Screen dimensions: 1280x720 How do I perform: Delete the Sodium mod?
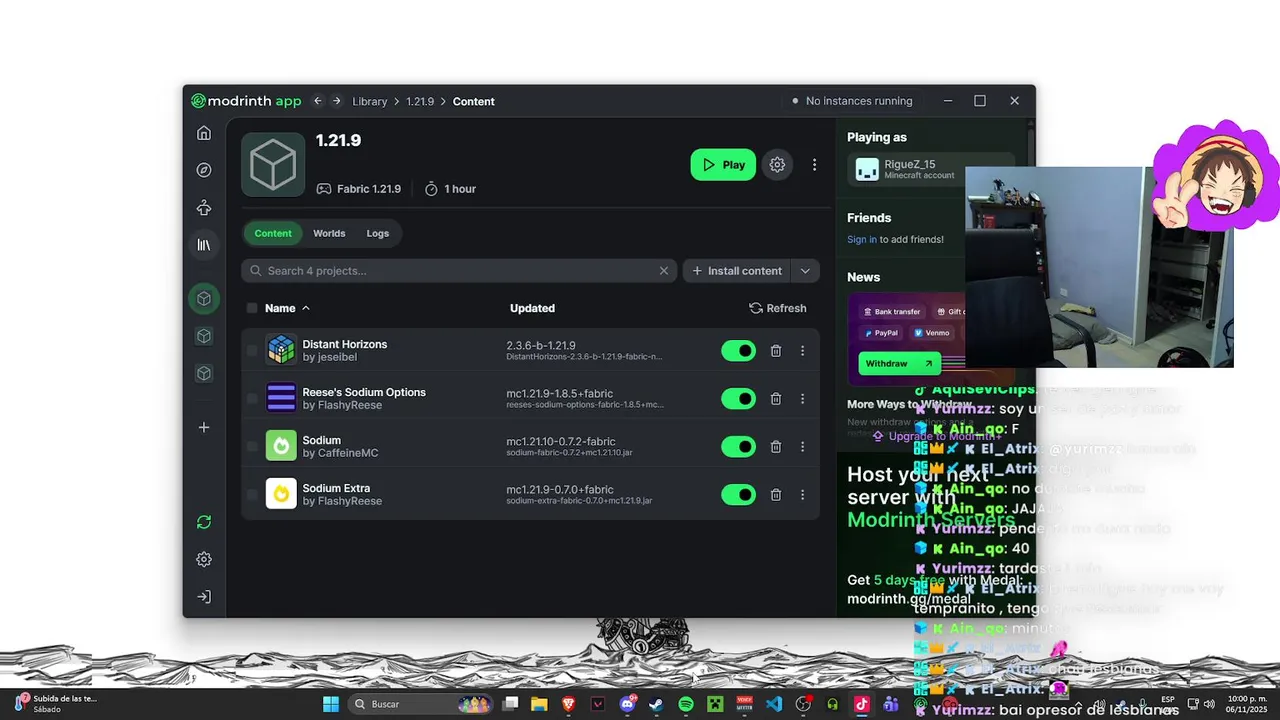click(776, 447)
